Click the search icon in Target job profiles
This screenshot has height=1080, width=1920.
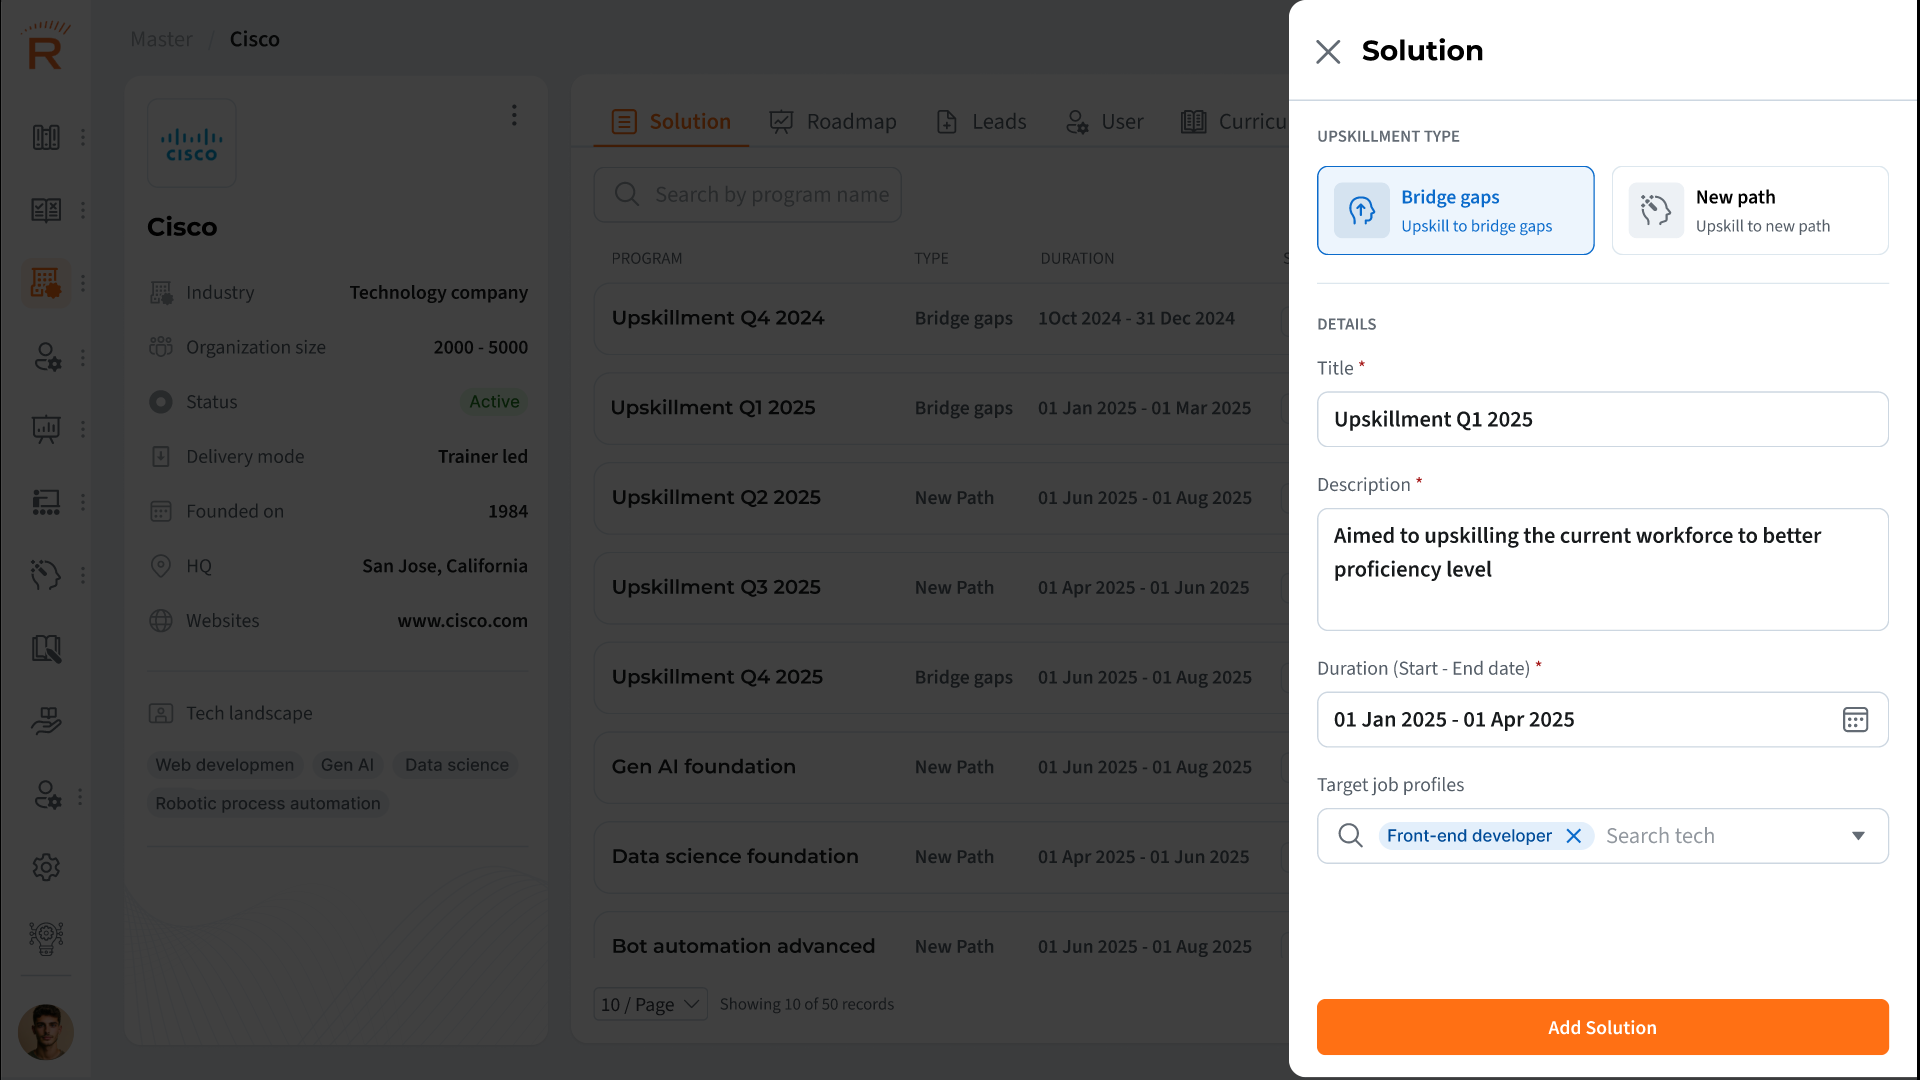pyautogui.click(x=1350, y=836)
